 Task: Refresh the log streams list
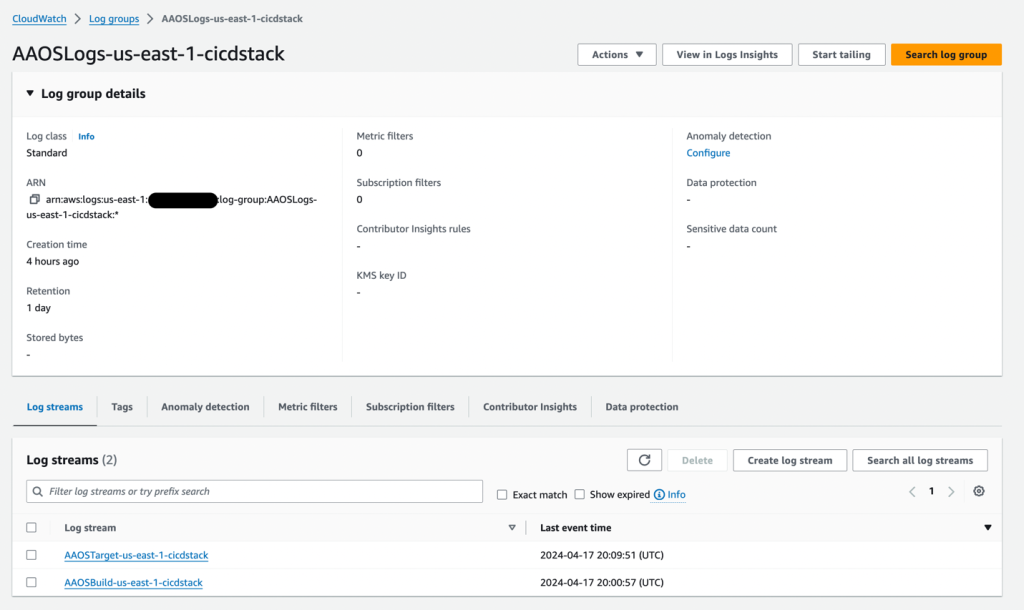(644, 460)
